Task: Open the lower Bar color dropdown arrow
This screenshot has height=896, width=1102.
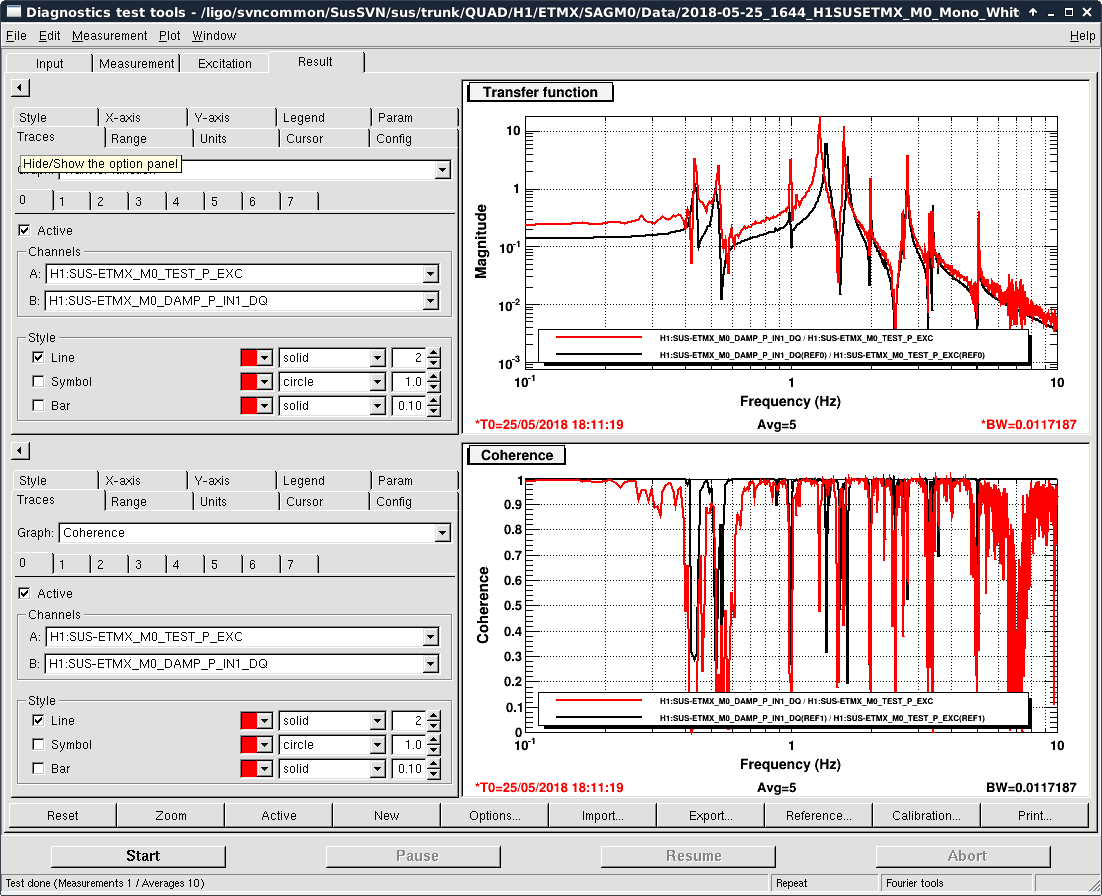Action: click(265, 769)
